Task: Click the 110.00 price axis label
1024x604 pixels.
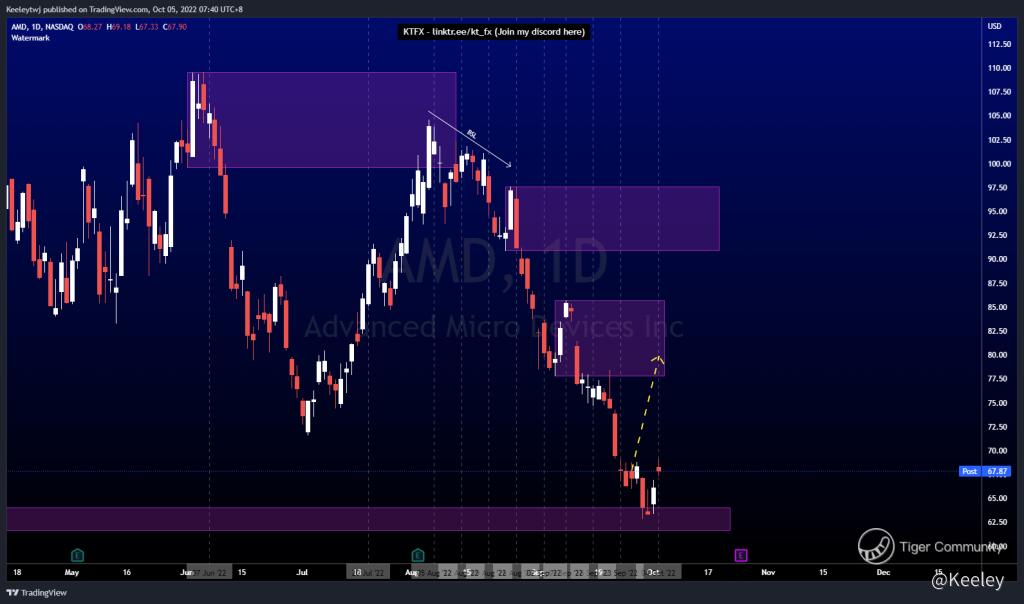Action: point(999,68)
